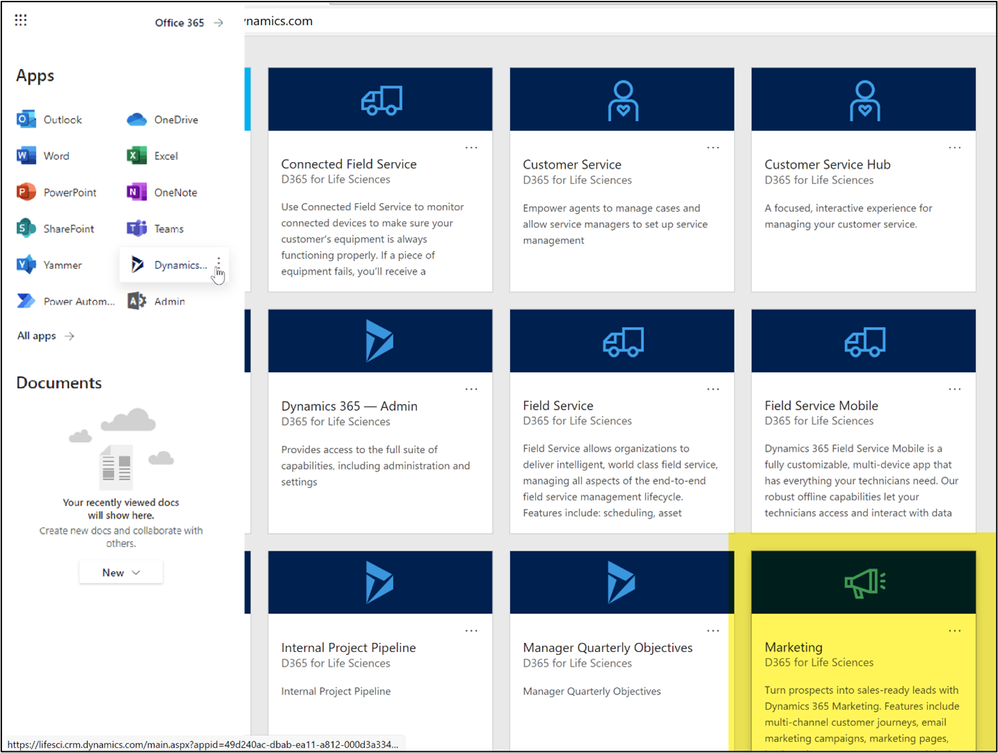The height and width of the screenshot is (753, 998).
Task: Click the Connected Field Service truck icon
Action: click(x=381, y=101)
